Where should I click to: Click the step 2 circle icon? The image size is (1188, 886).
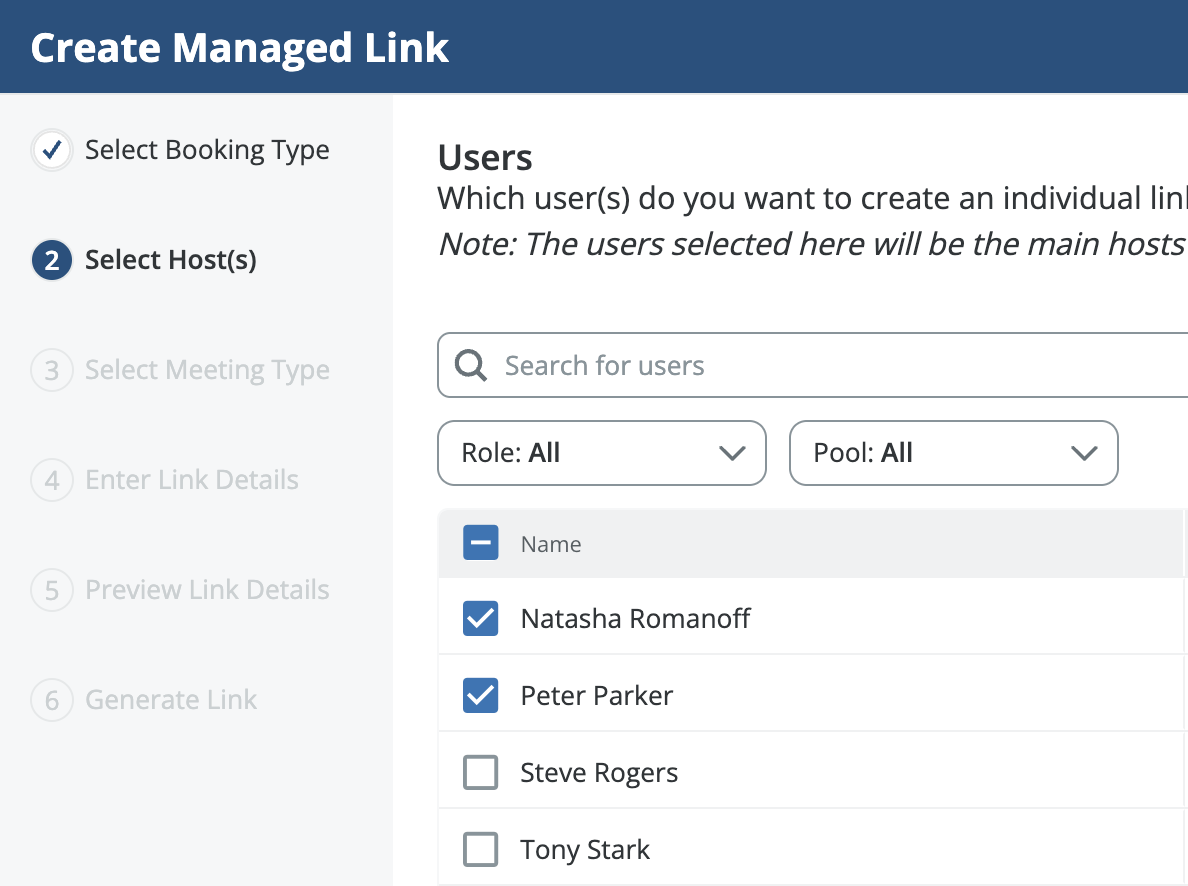[x=52, y=261]
